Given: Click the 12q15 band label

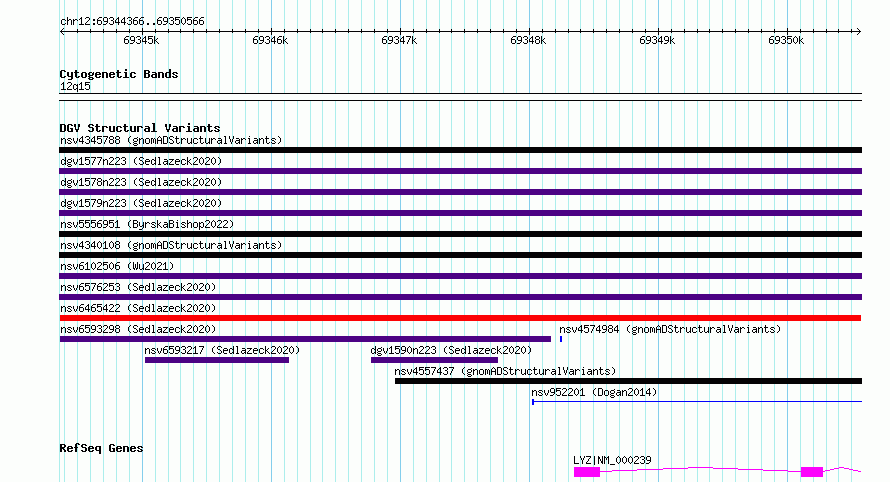Looking at the screenshot, I should pos(75,86).
